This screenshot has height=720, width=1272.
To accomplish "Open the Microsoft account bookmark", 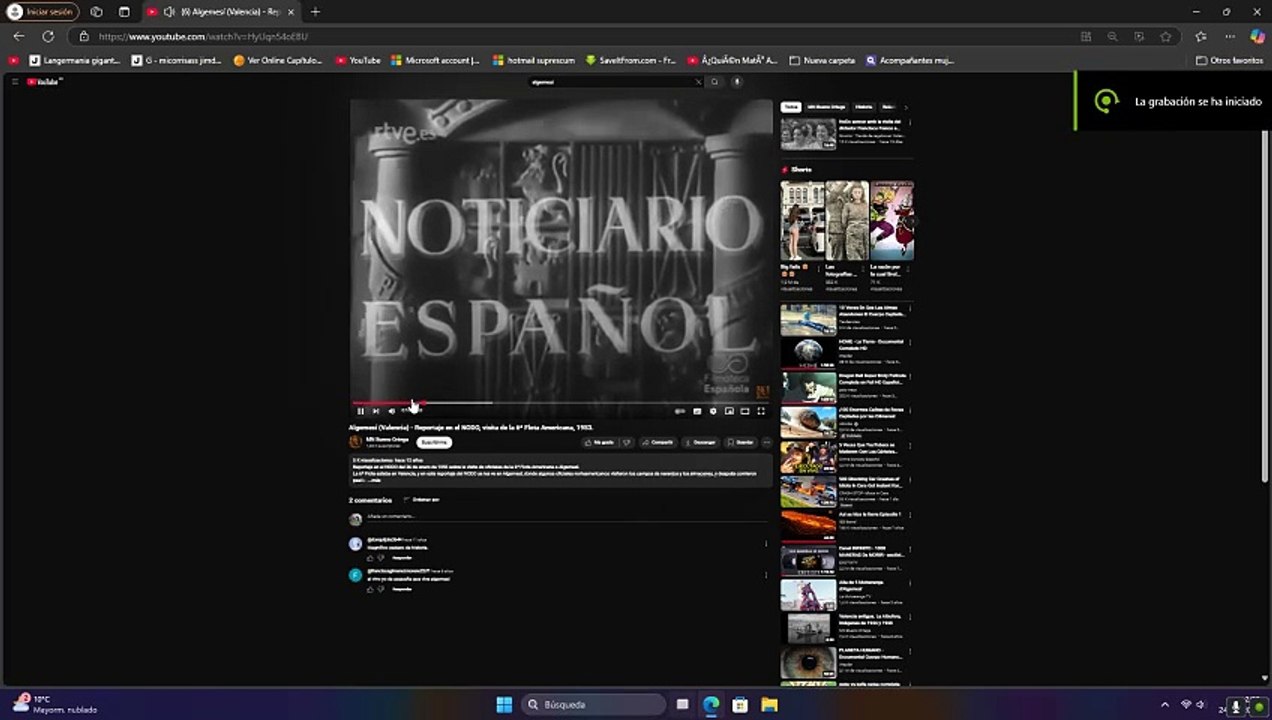I will [435, 60].
